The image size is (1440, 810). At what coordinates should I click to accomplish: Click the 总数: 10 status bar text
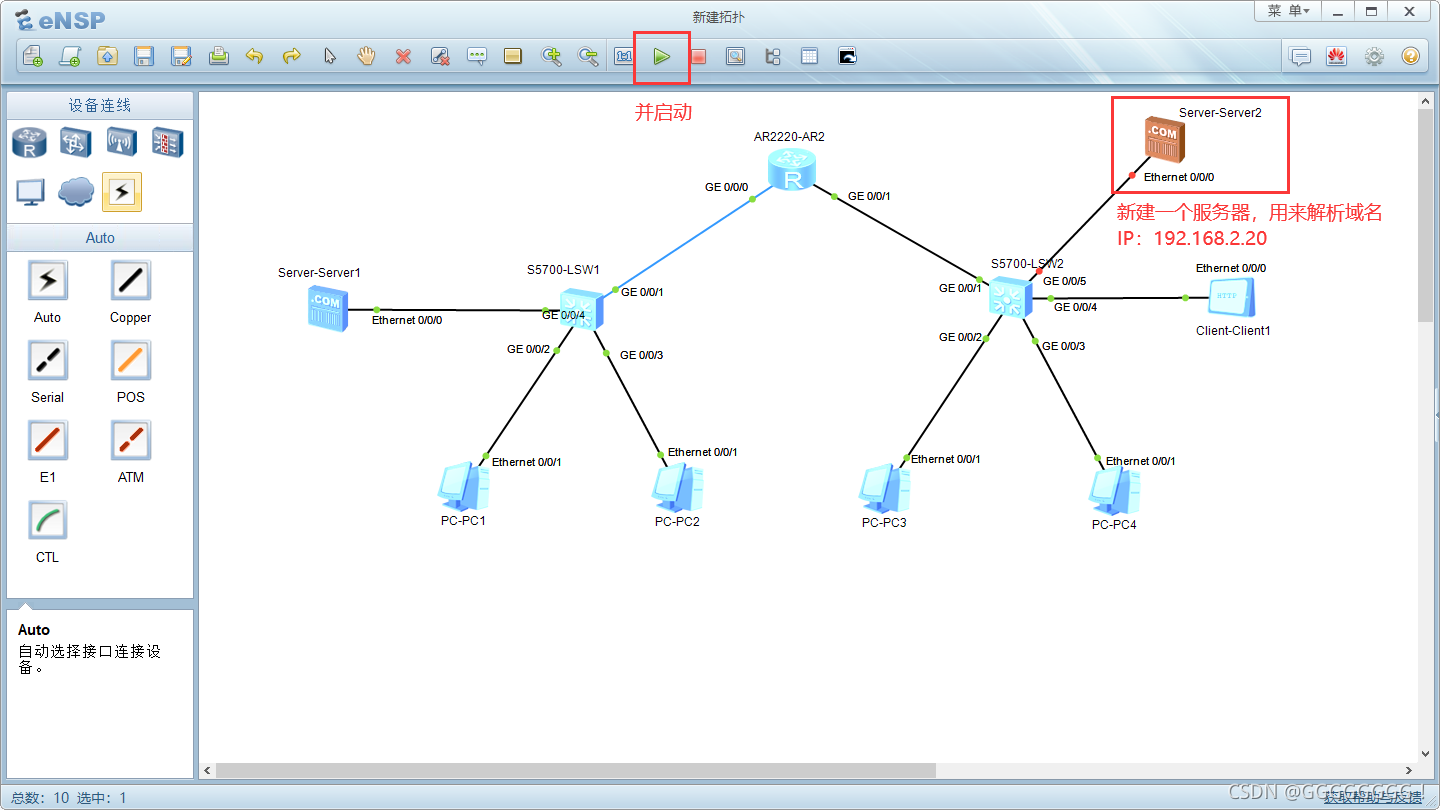click(40, 798)
